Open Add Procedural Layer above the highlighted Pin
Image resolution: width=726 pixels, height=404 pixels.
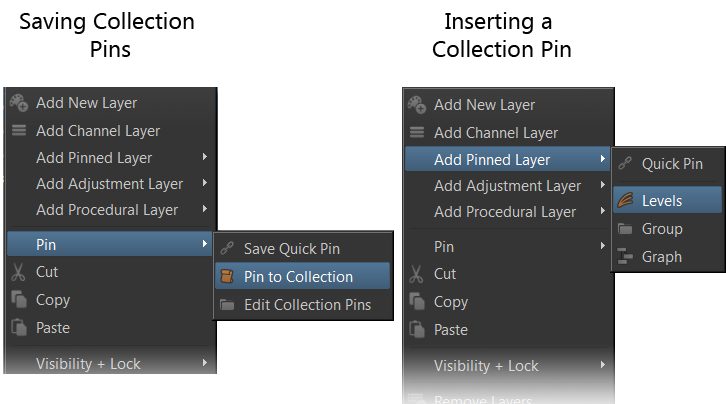pyautogui.click(x=107, y=210)
